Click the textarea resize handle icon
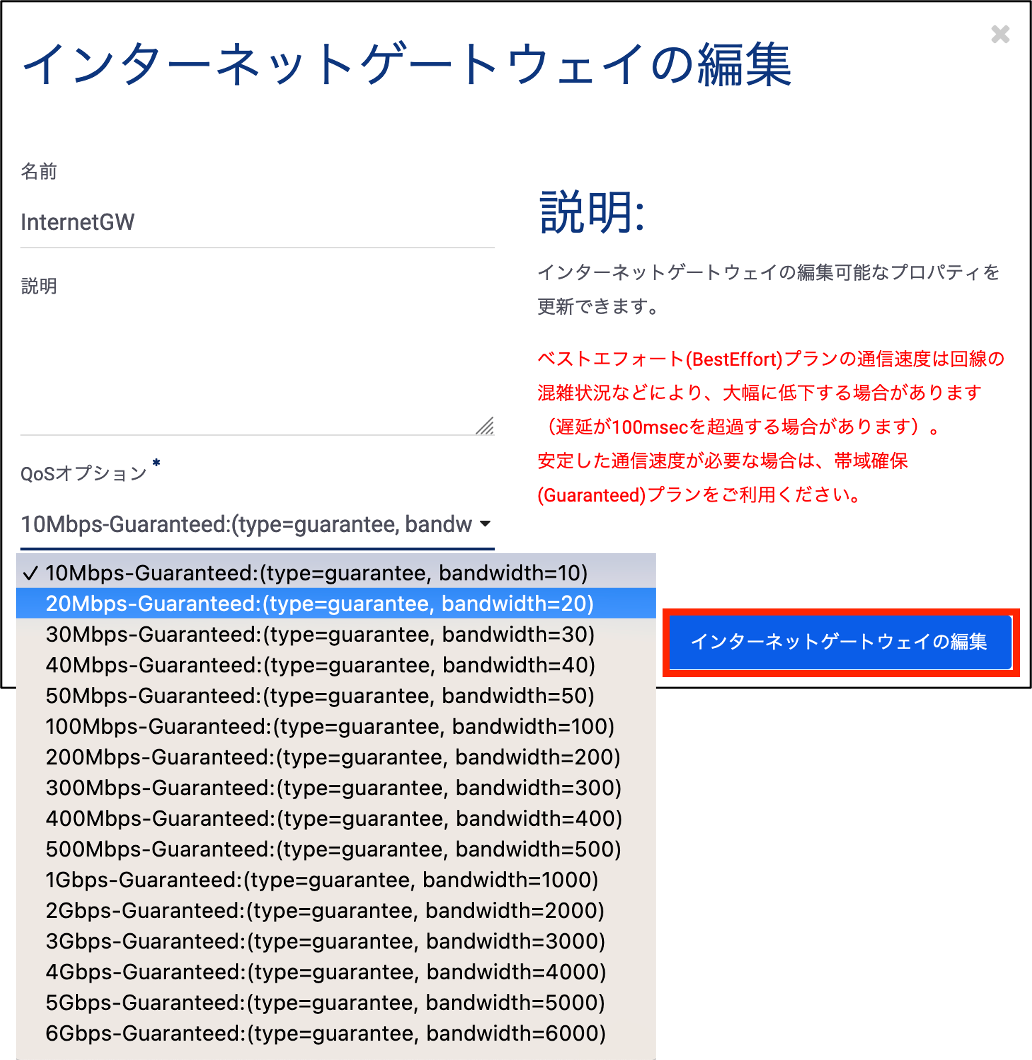 (x=486, y=428)
